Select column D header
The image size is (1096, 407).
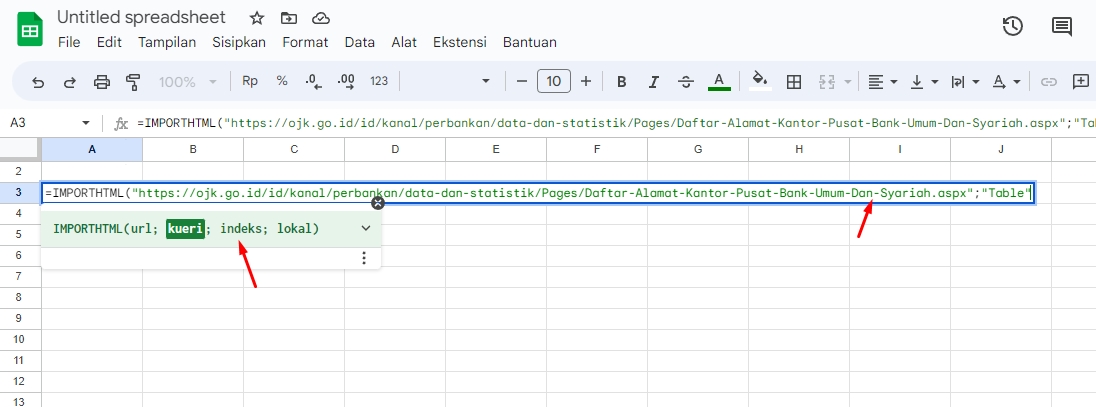pos(395,149)
